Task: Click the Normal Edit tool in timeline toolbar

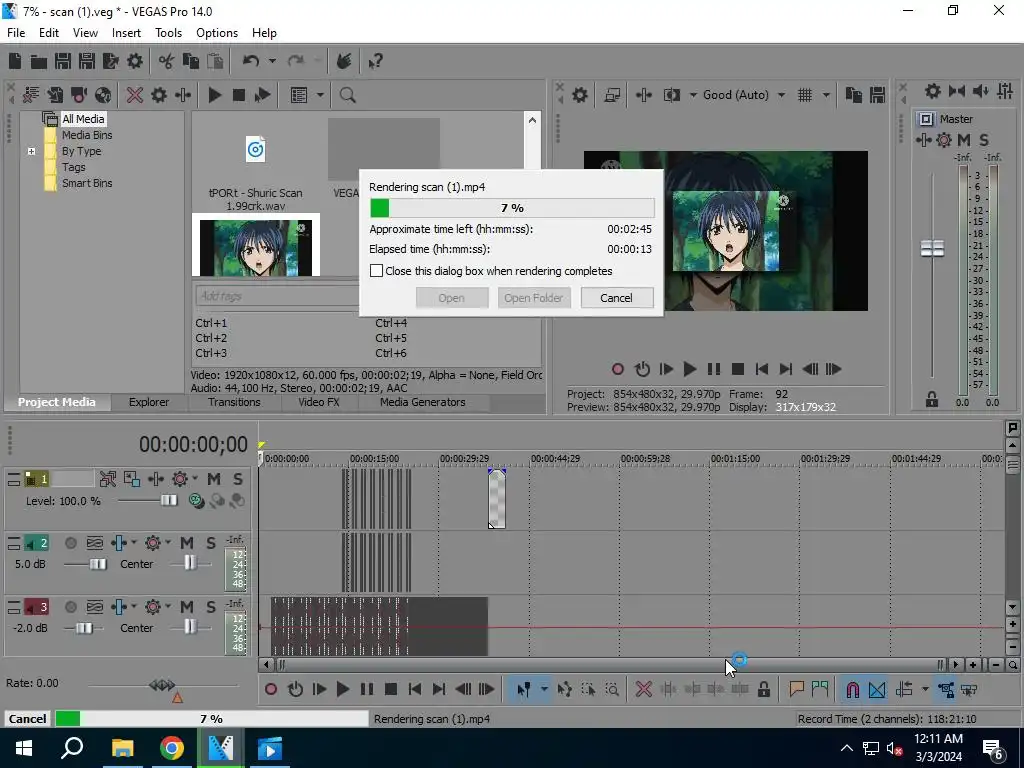Action: point(524,689)
